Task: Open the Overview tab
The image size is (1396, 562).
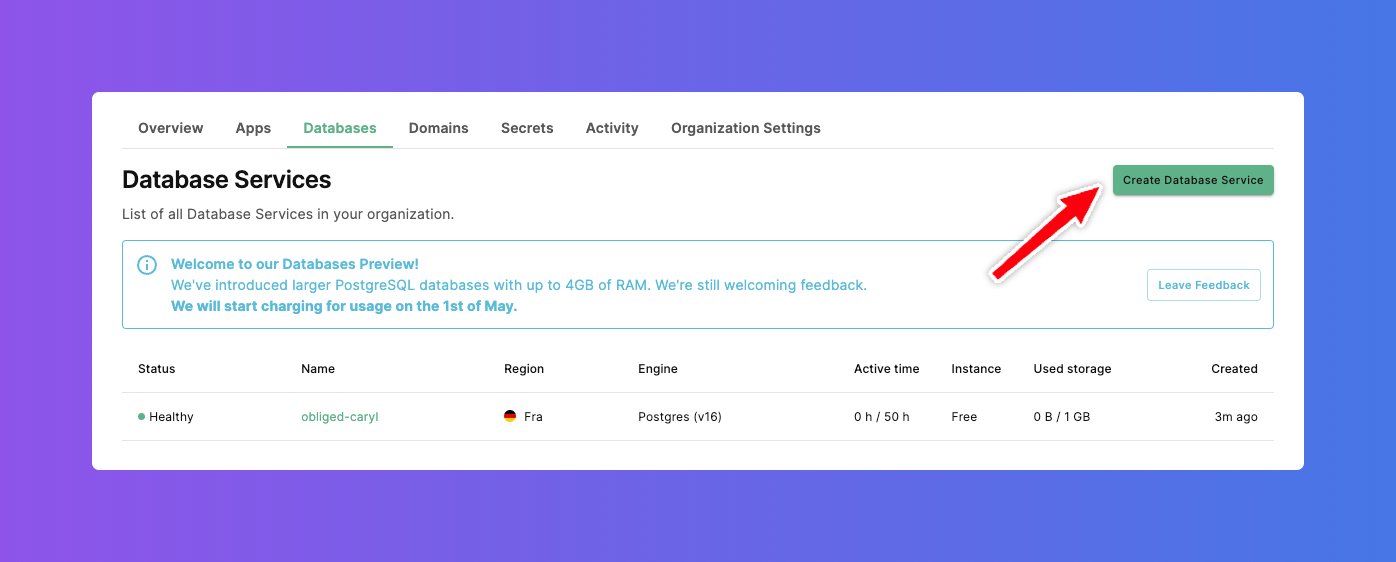Action: [170, 128]
